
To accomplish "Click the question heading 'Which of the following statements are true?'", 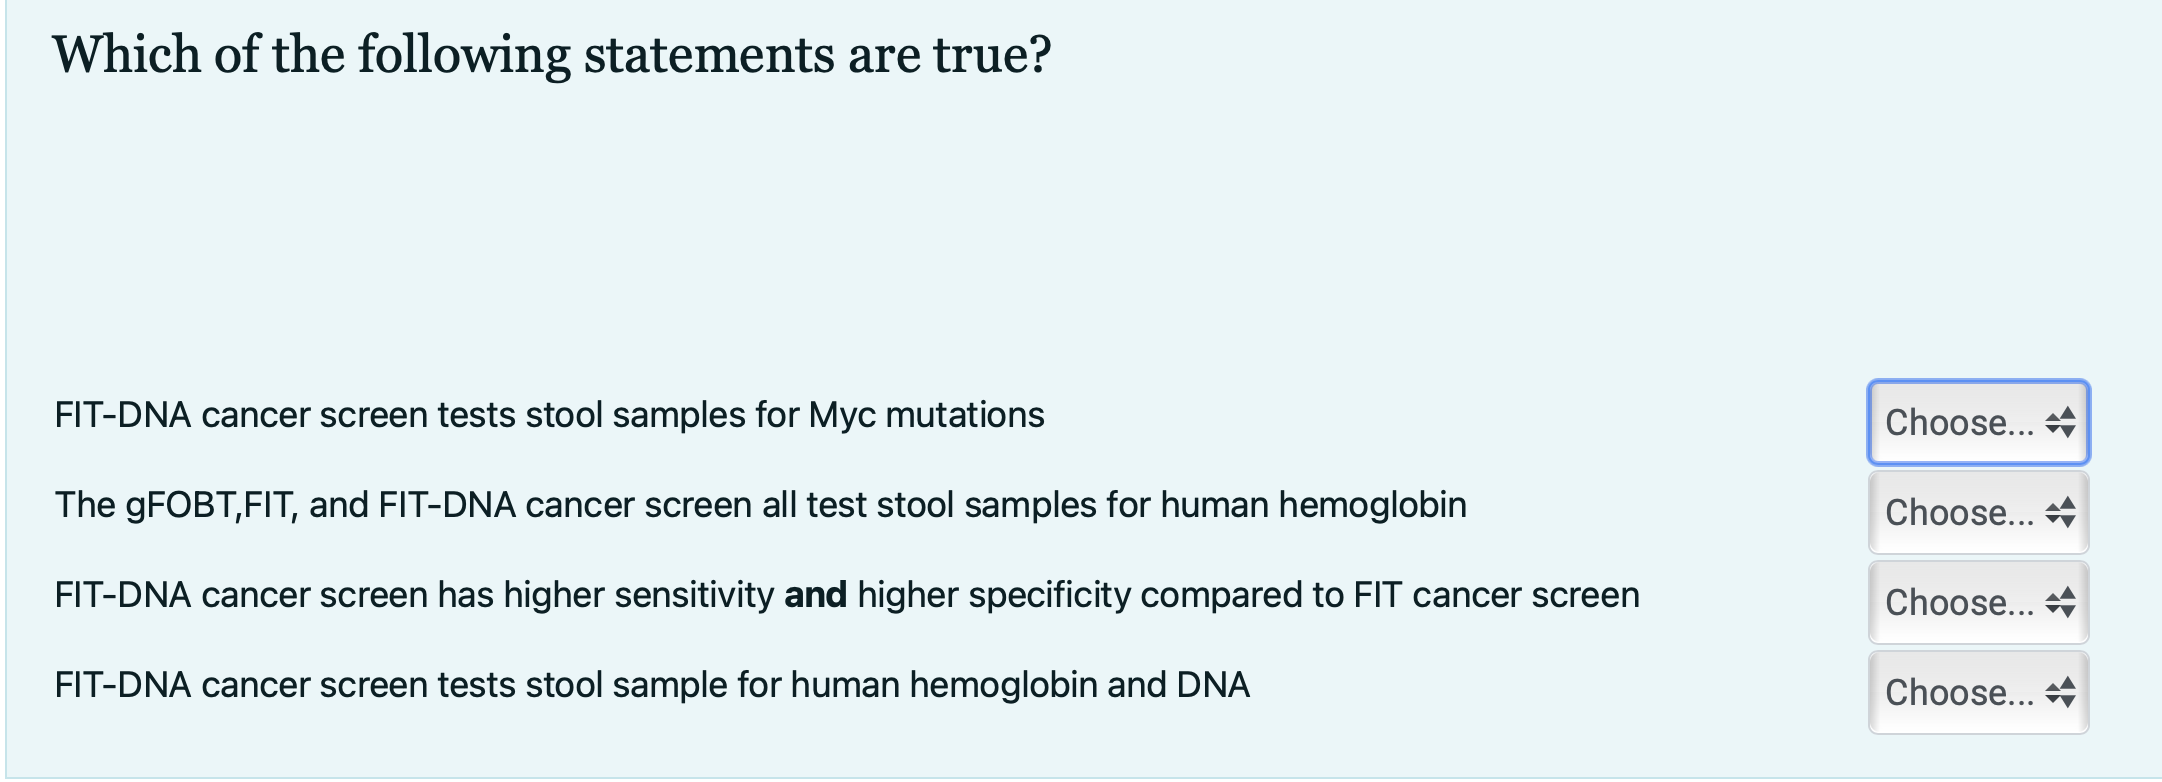I will (x=551, y=55).
